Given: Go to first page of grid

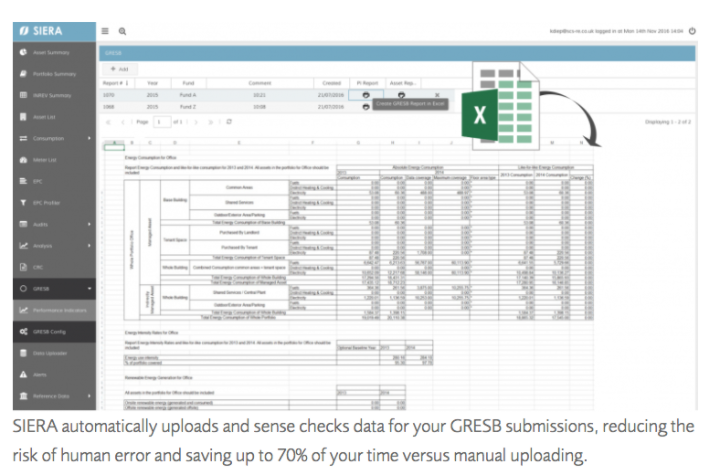Looking at the screenshot, I should pyautogui.click(x=108, y=122).
